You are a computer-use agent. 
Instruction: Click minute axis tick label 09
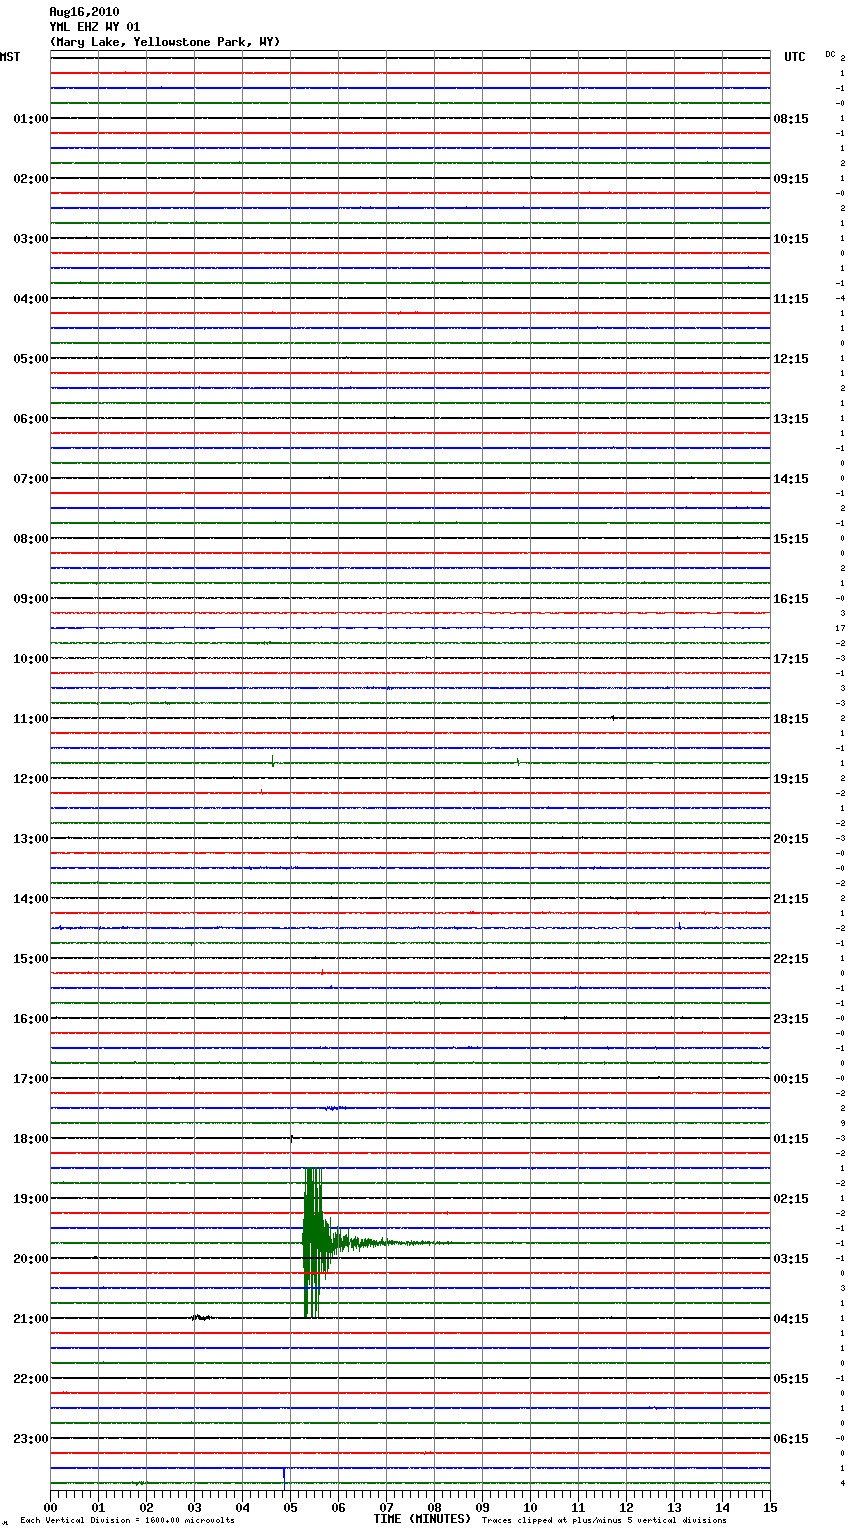tap(482, 1507)
